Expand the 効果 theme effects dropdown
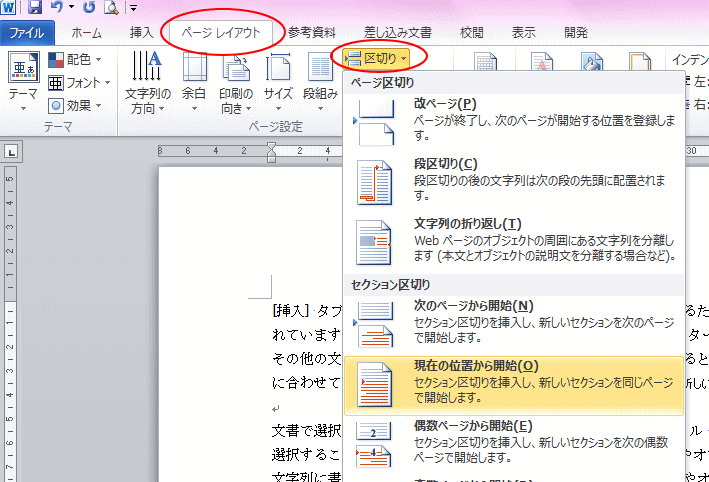709x482 pixels. (75, 106)
